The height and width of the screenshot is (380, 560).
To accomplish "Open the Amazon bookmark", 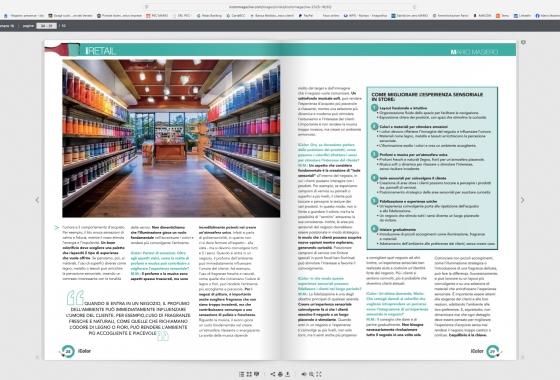I will (x=482, y=16).
